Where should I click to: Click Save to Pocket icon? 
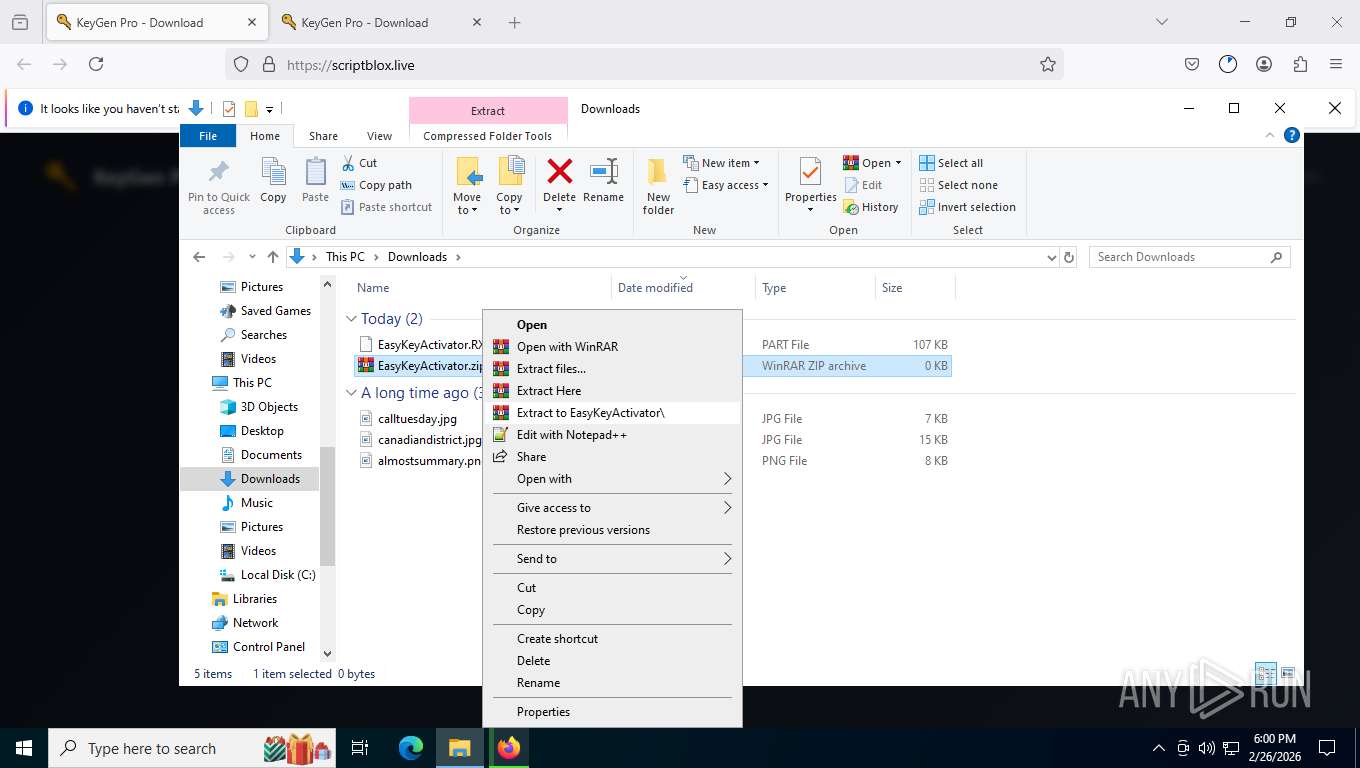click(x=1192, y=64)
